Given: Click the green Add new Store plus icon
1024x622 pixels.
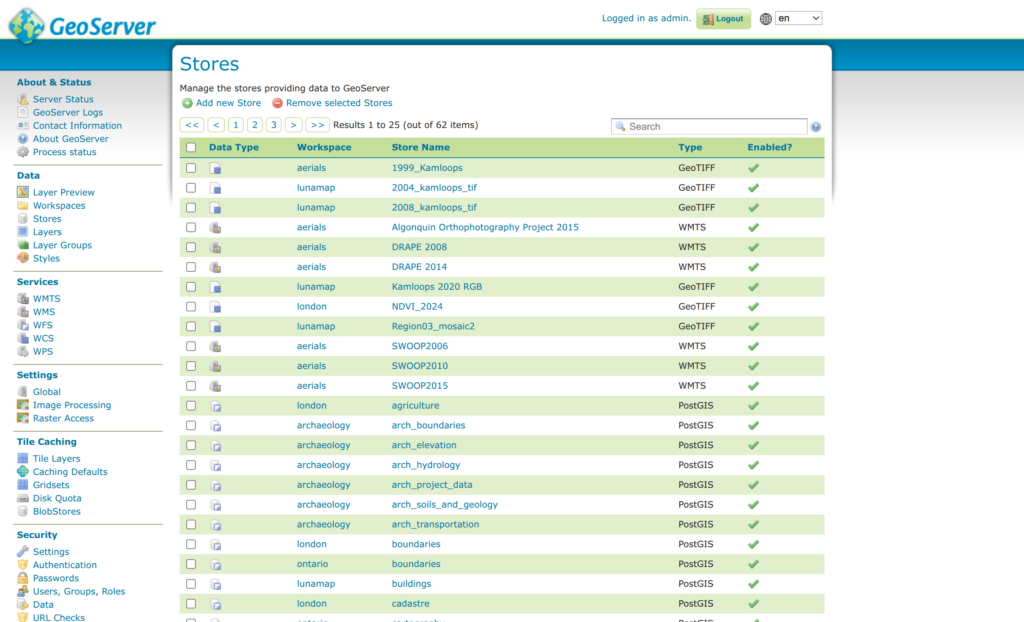Looking at the screenshot, I should click(187, 103).
